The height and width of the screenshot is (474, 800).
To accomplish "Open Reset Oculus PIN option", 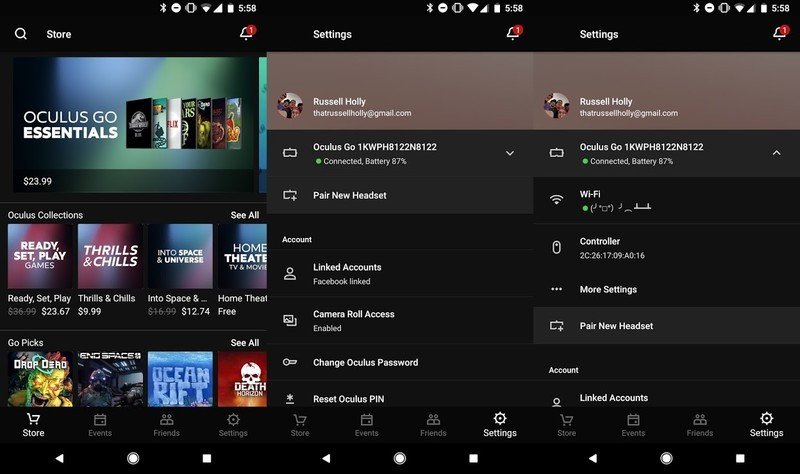I will [x=400, y=395].
